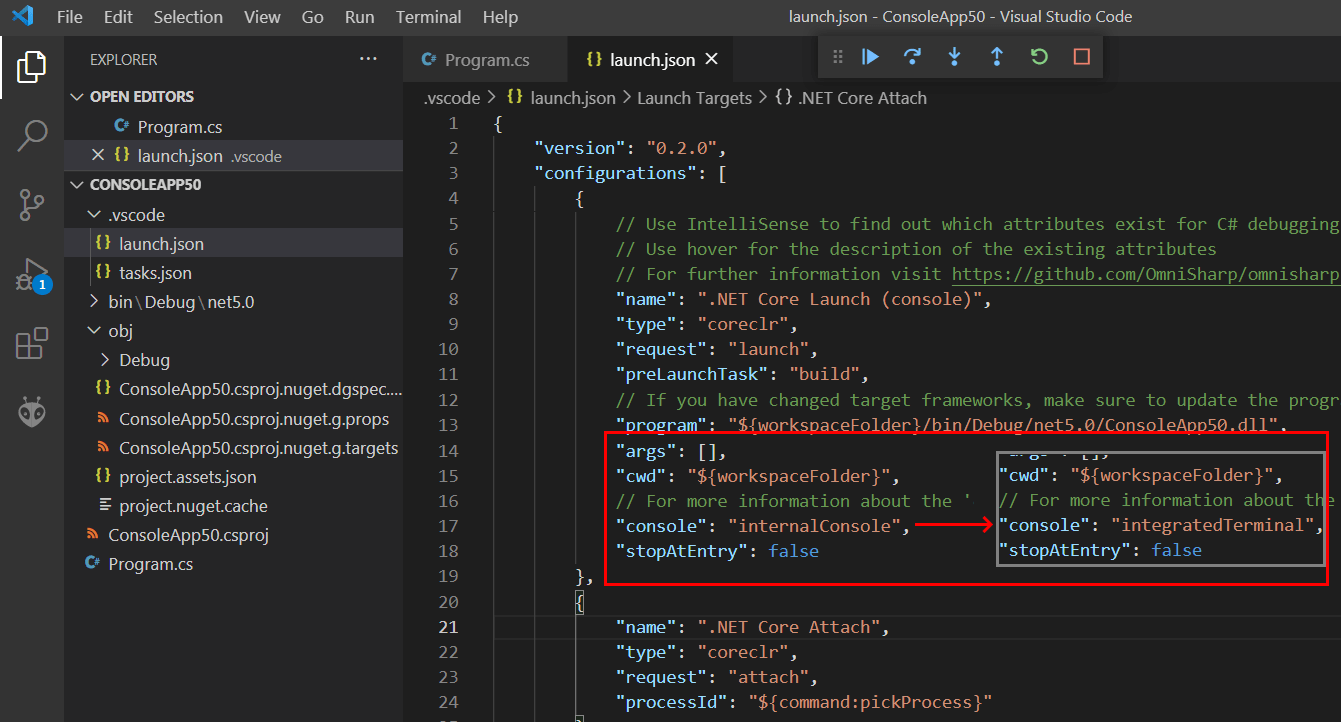The height and width of the screenshot is (722, 1341).
Task: Click the .vscode breadcrumb segment
Action: (451, 98)
